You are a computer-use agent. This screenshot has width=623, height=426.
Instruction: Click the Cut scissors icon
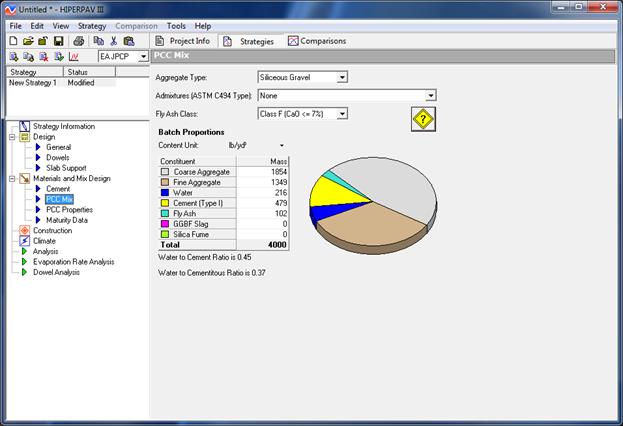(114, 41)
